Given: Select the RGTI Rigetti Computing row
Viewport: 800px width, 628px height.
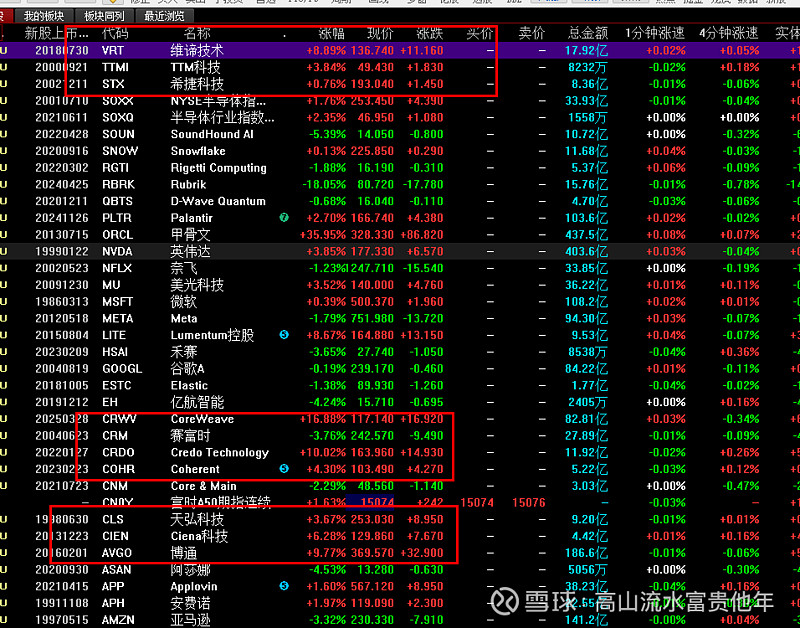Looking at the screenshot, I should point(400,168).
